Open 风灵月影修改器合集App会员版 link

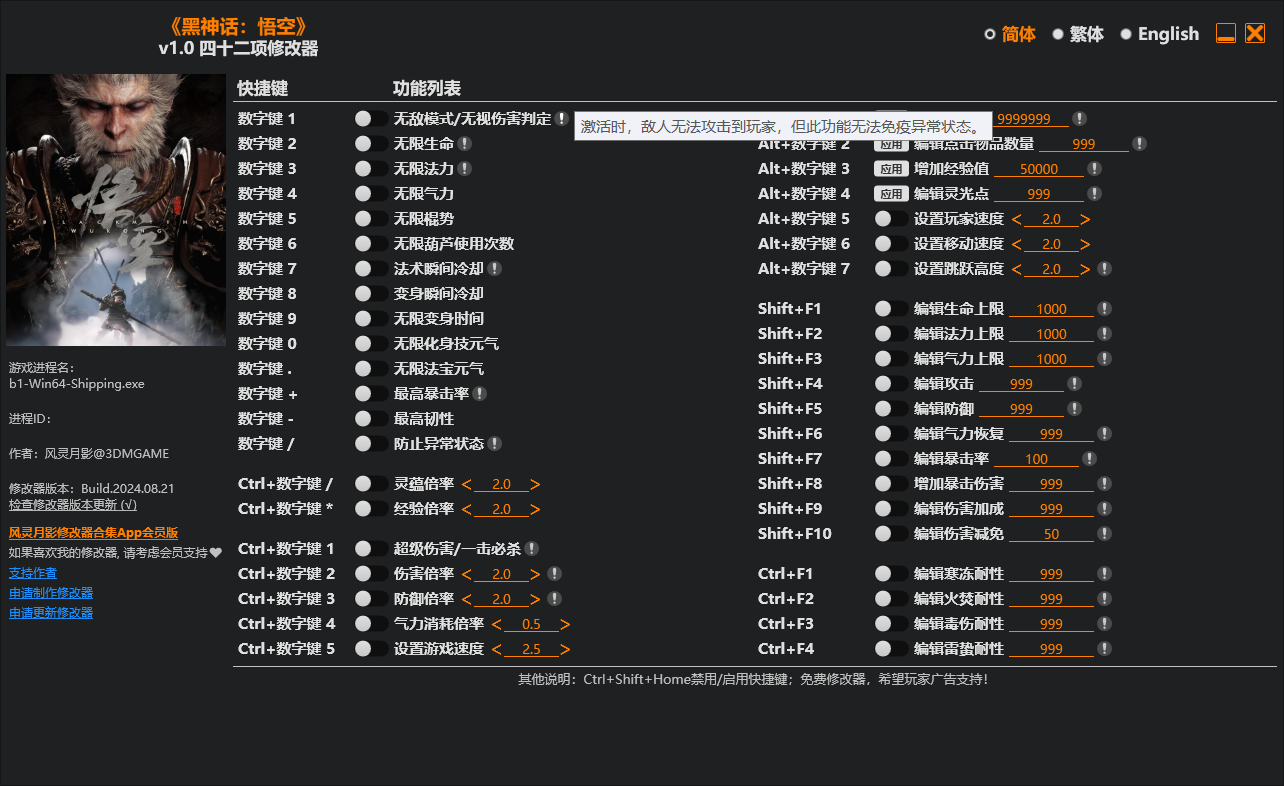(93, 533)
